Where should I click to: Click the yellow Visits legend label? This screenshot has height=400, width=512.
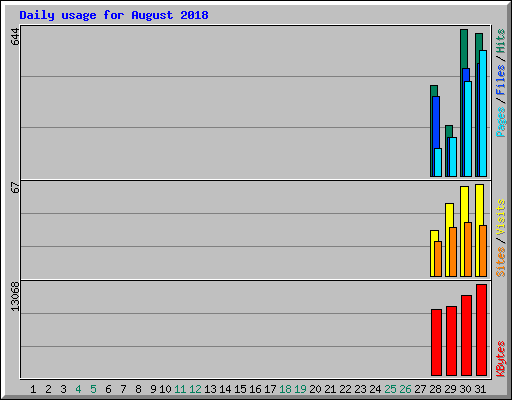(500, 217)
